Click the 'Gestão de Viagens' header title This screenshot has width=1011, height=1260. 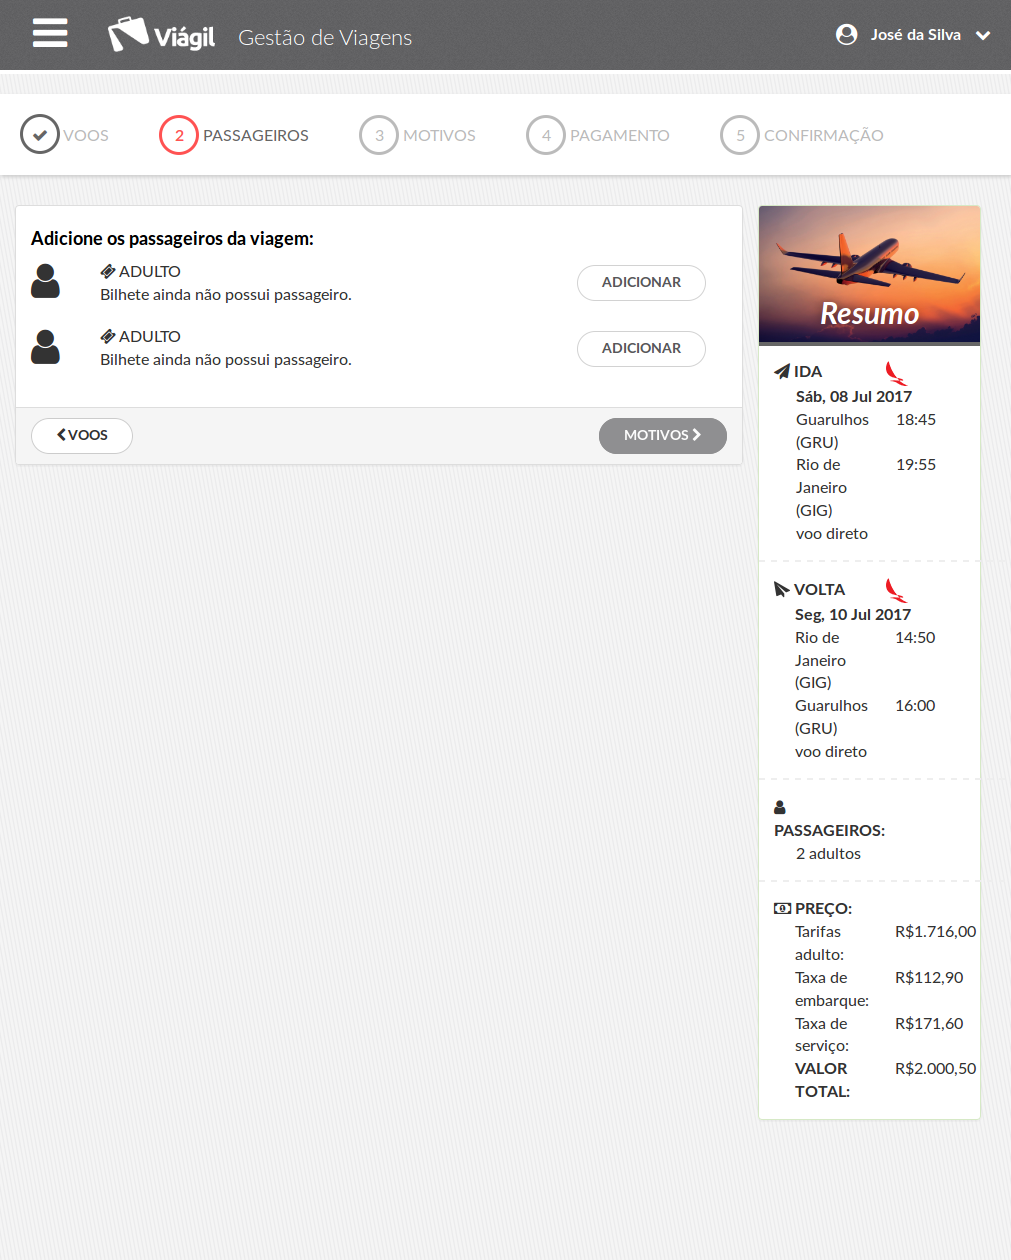pyautogui.click(x=325, y=37)
